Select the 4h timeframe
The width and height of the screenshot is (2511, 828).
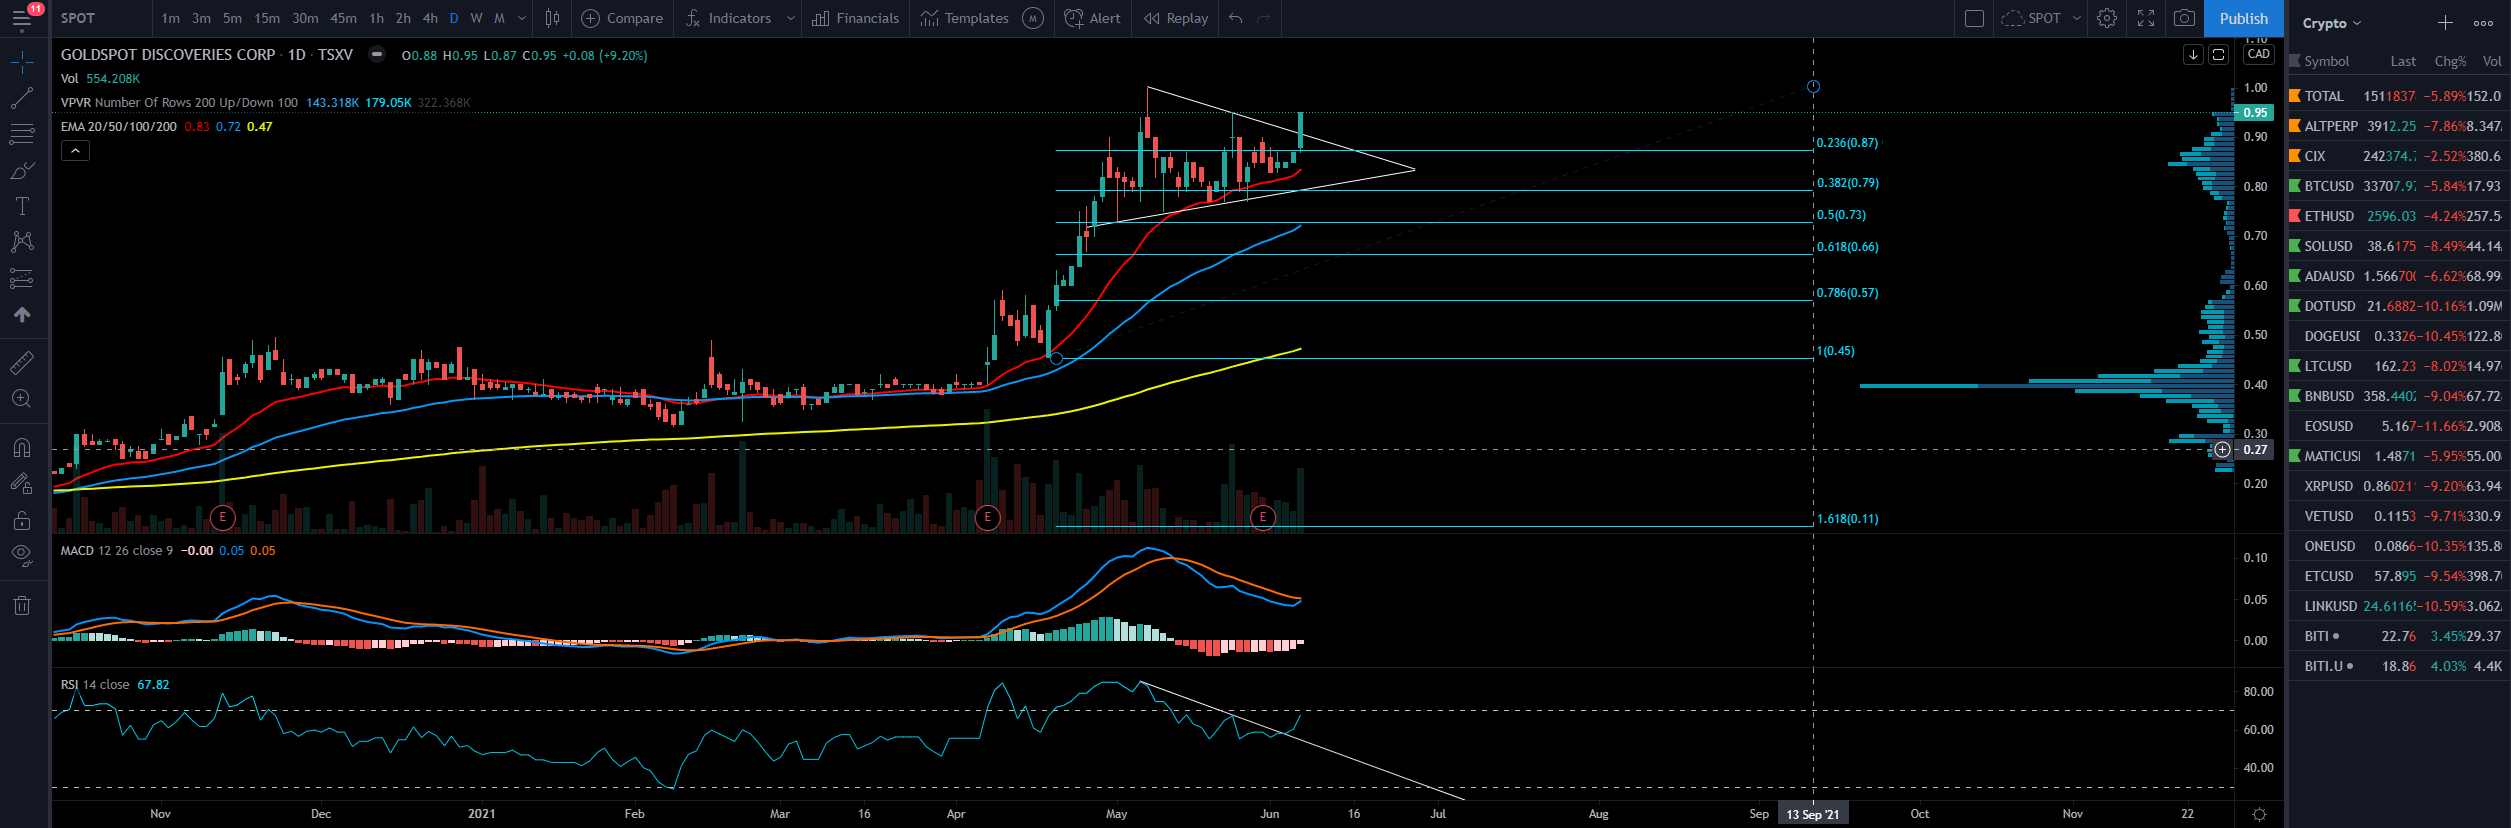point(430,18)
